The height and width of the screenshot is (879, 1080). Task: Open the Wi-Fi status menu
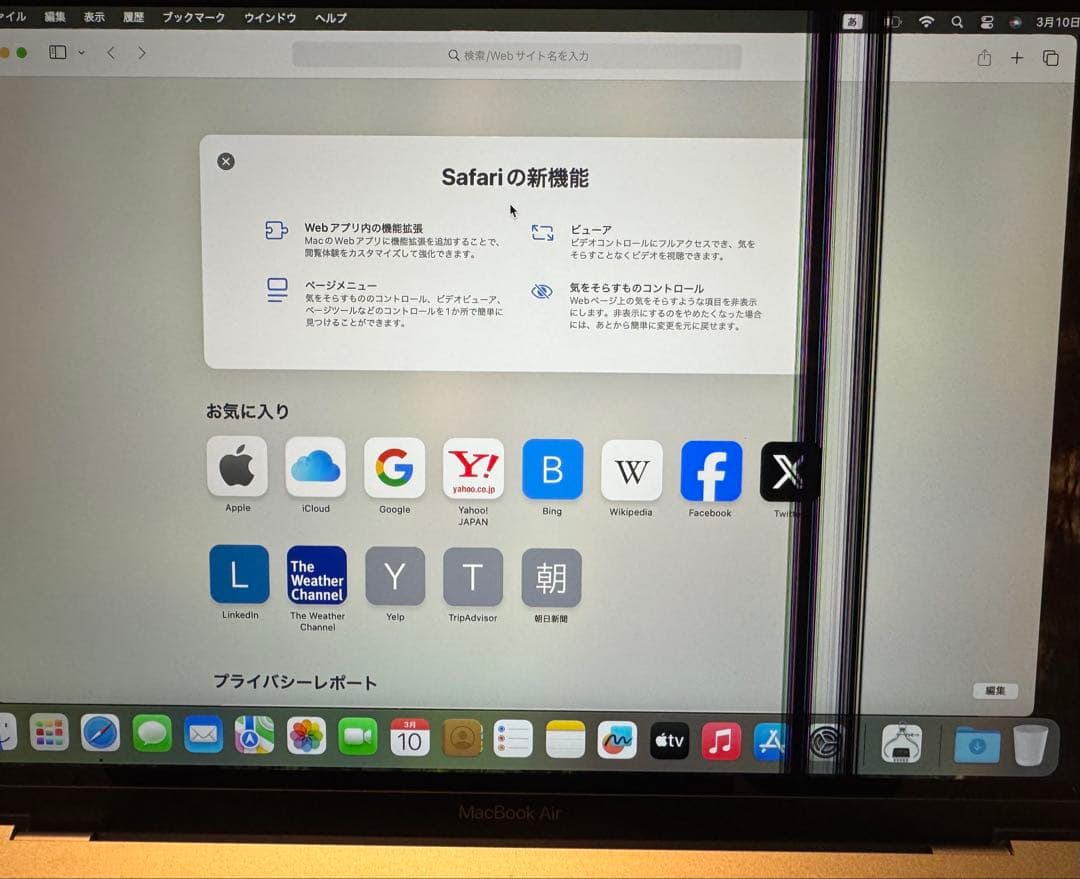926,22
